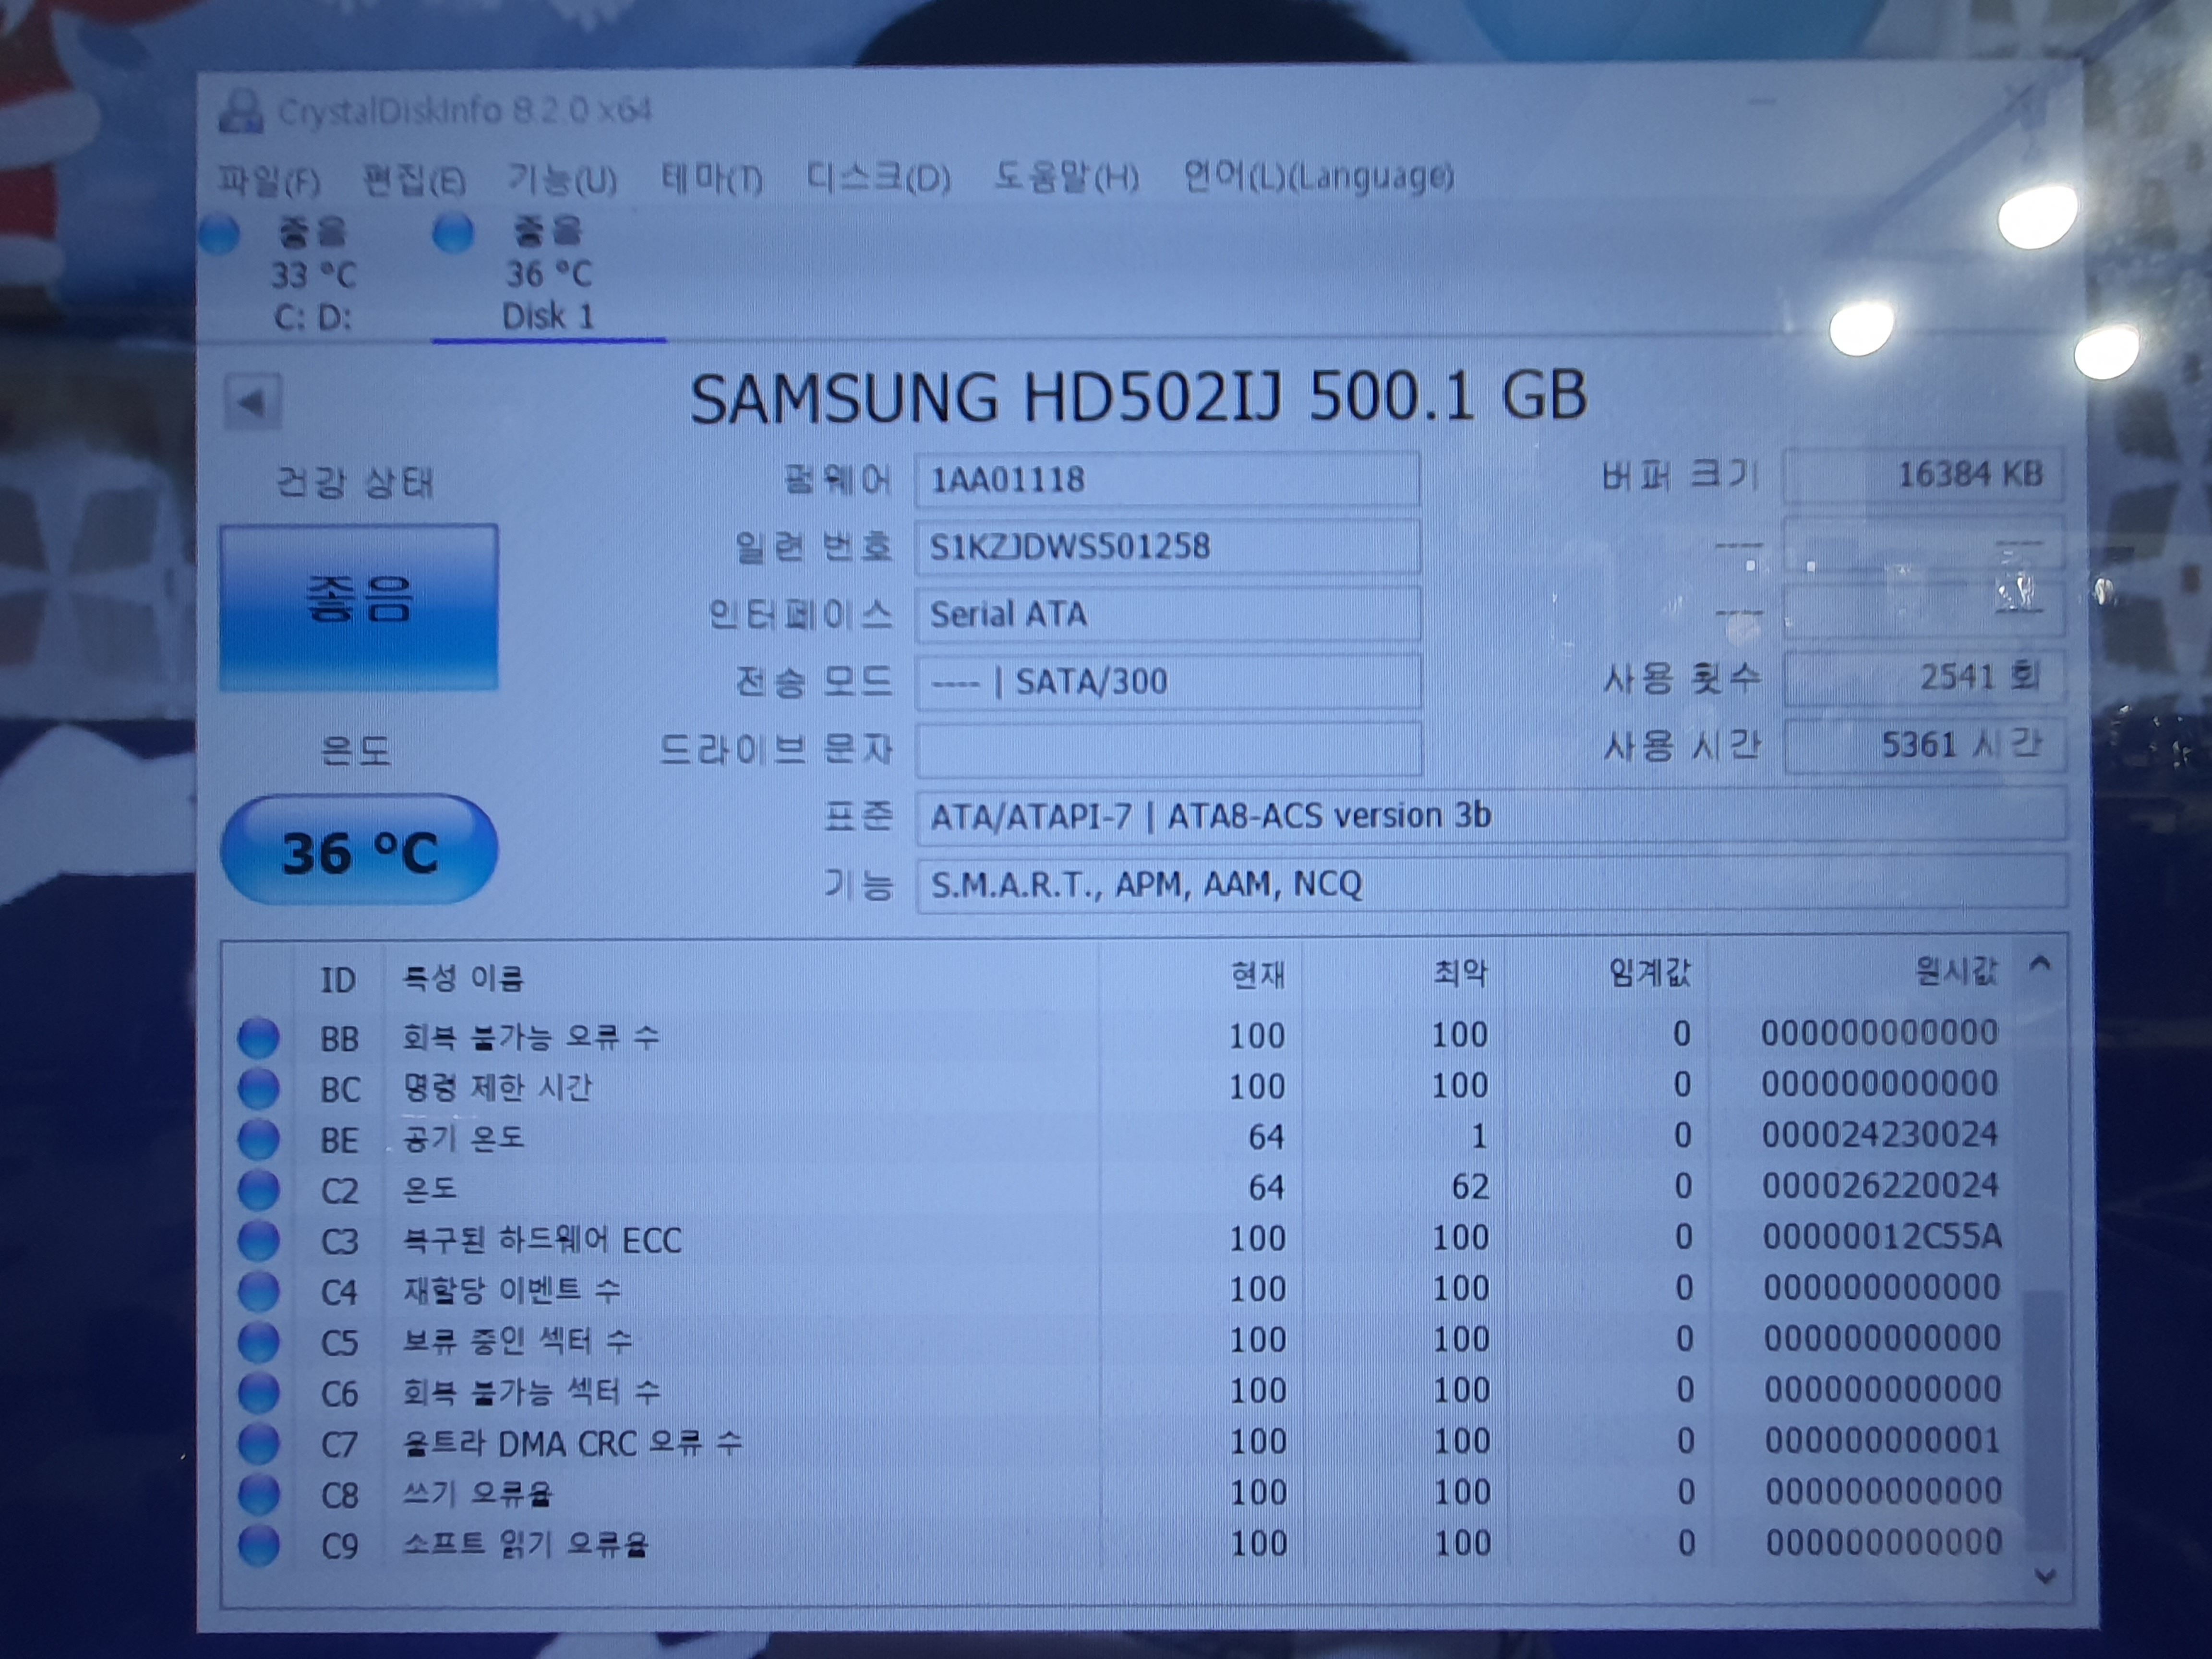
Task: Click the 현재 column header
Action: pyautogui.click(x=1200, y=974)
